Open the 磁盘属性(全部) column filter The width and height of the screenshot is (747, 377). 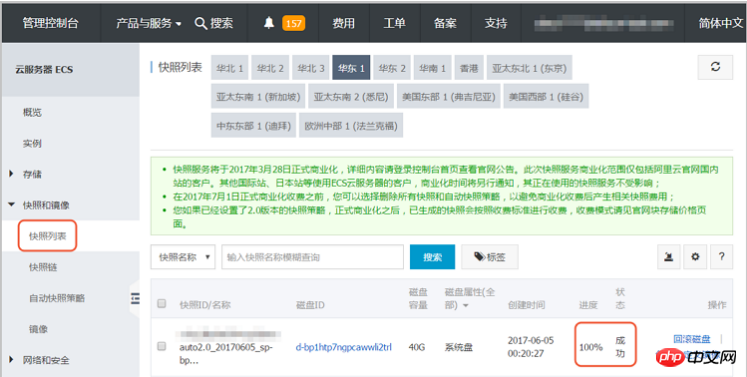tap(469, 298)
